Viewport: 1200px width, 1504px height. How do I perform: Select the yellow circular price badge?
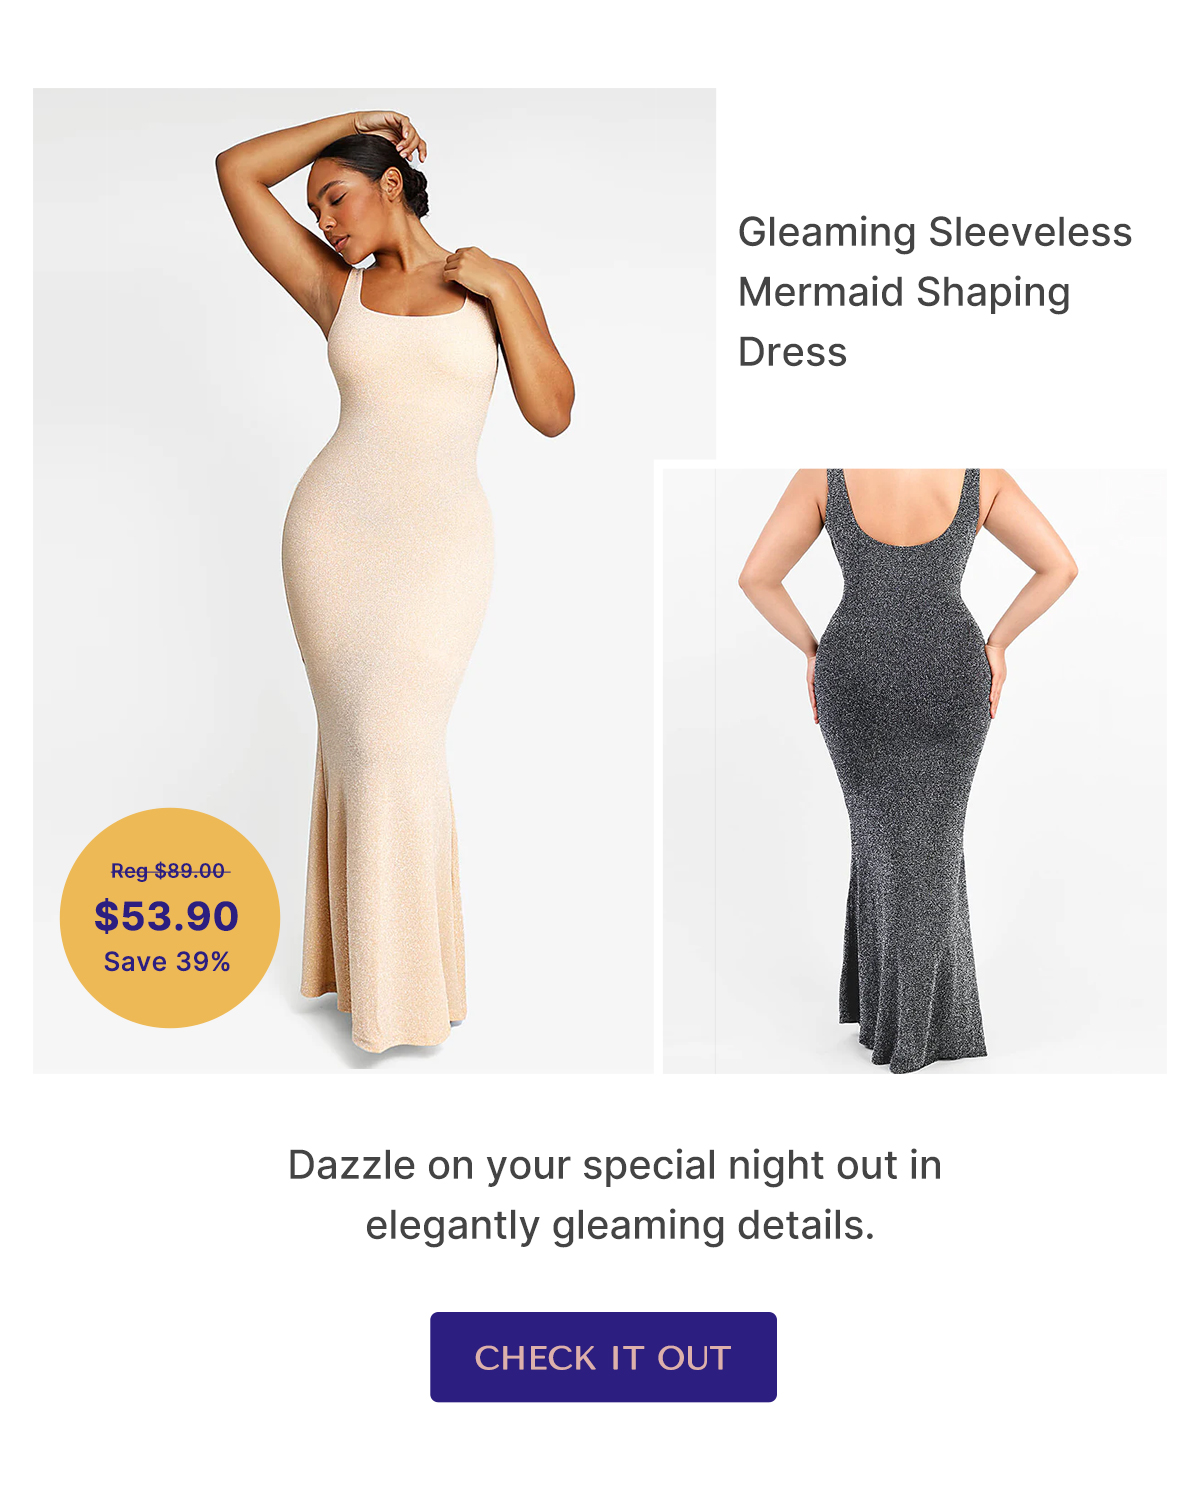point(169,918)
